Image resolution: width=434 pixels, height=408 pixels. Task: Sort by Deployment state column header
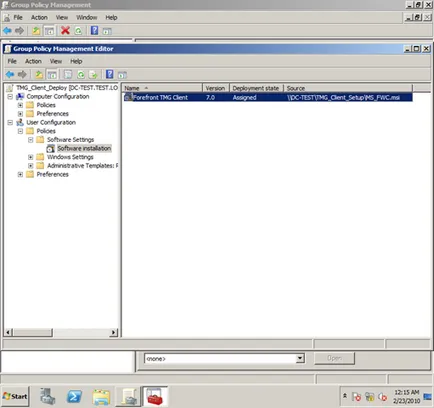(256, 88)
